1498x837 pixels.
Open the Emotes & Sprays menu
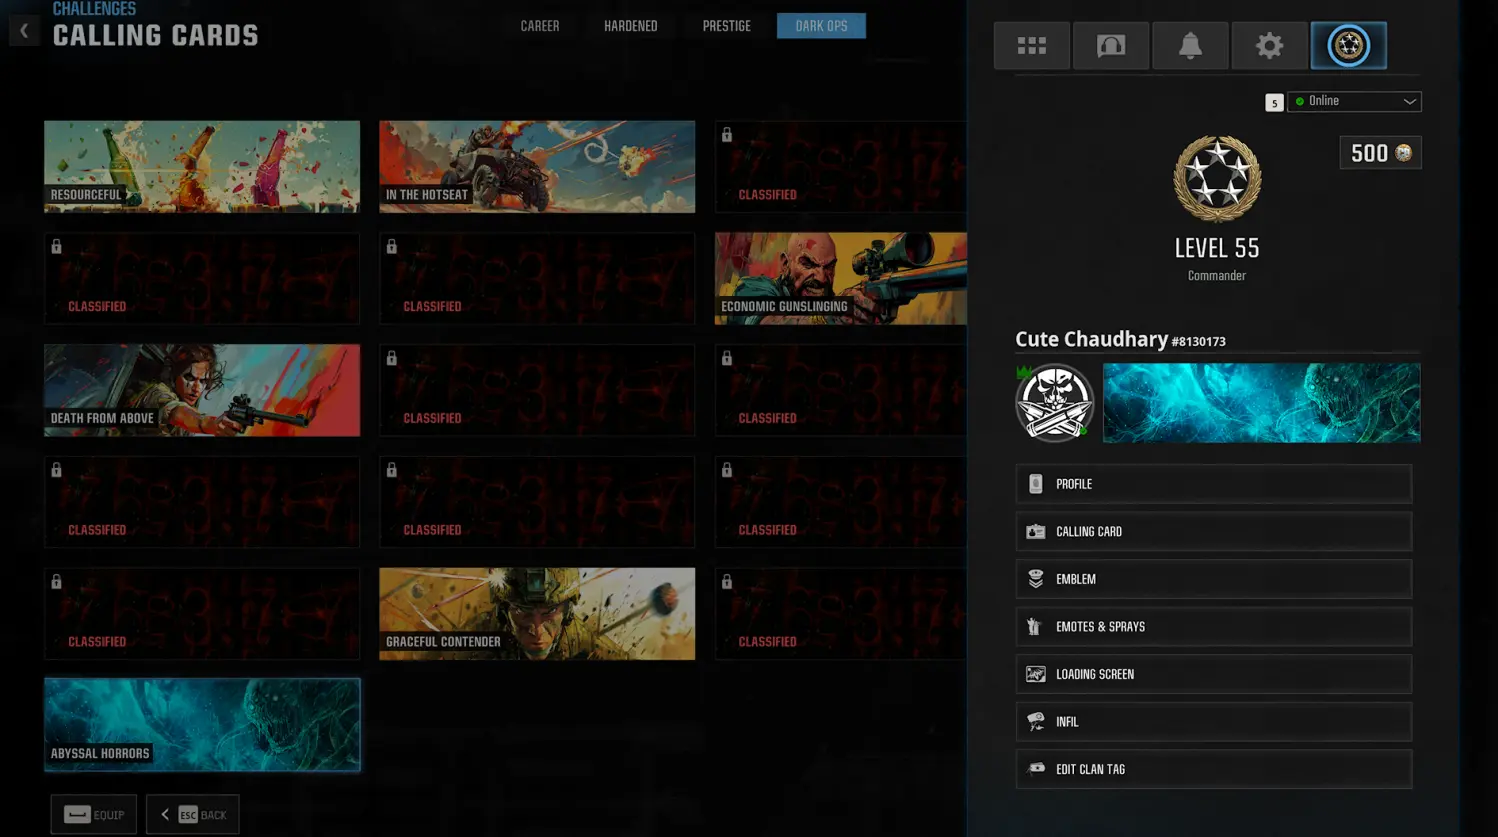click(1213, 627)
